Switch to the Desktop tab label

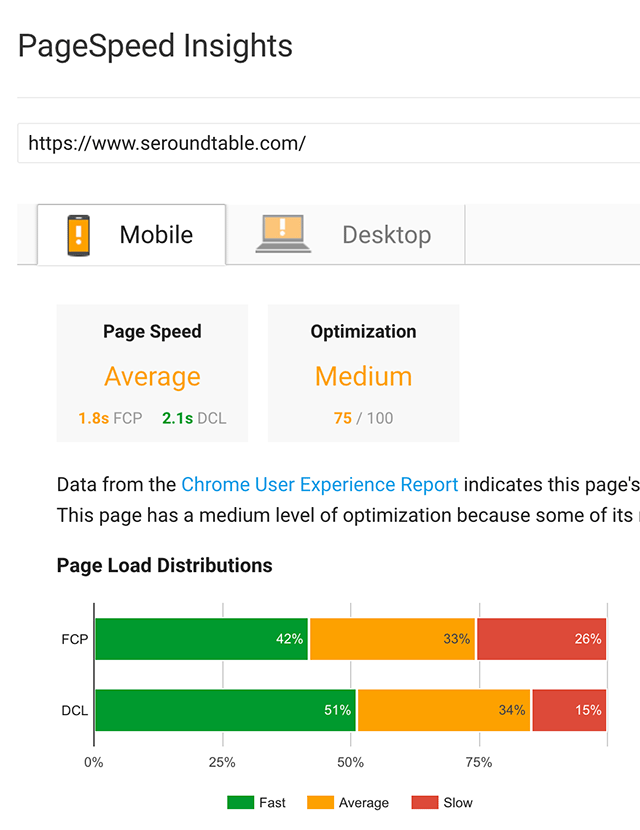tap(386, 235)
